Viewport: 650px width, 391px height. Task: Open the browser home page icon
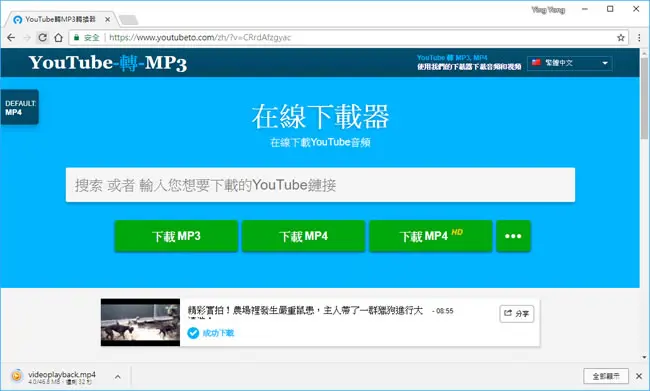[x=58, y=38]
